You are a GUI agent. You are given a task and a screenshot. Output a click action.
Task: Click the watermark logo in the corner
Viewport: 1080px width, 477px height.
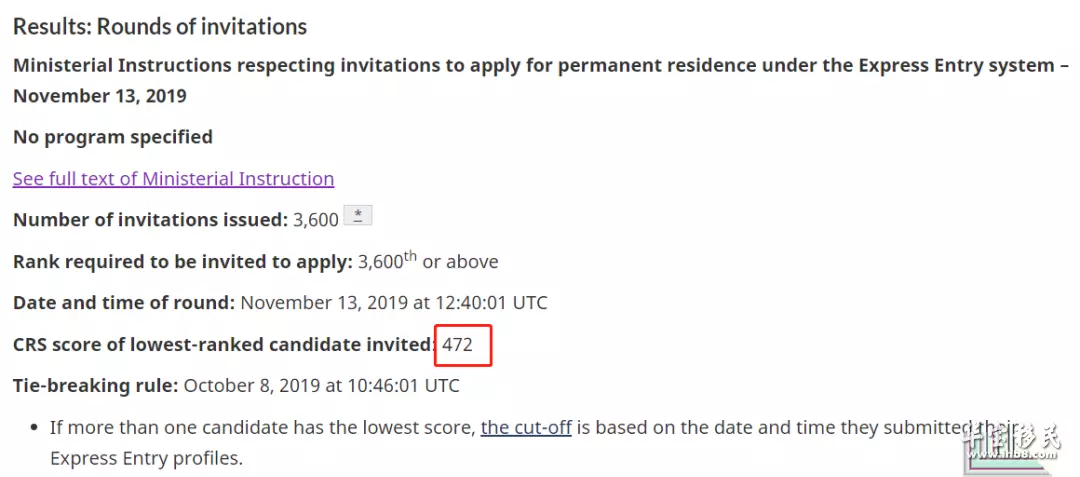tap(1012, 441)
